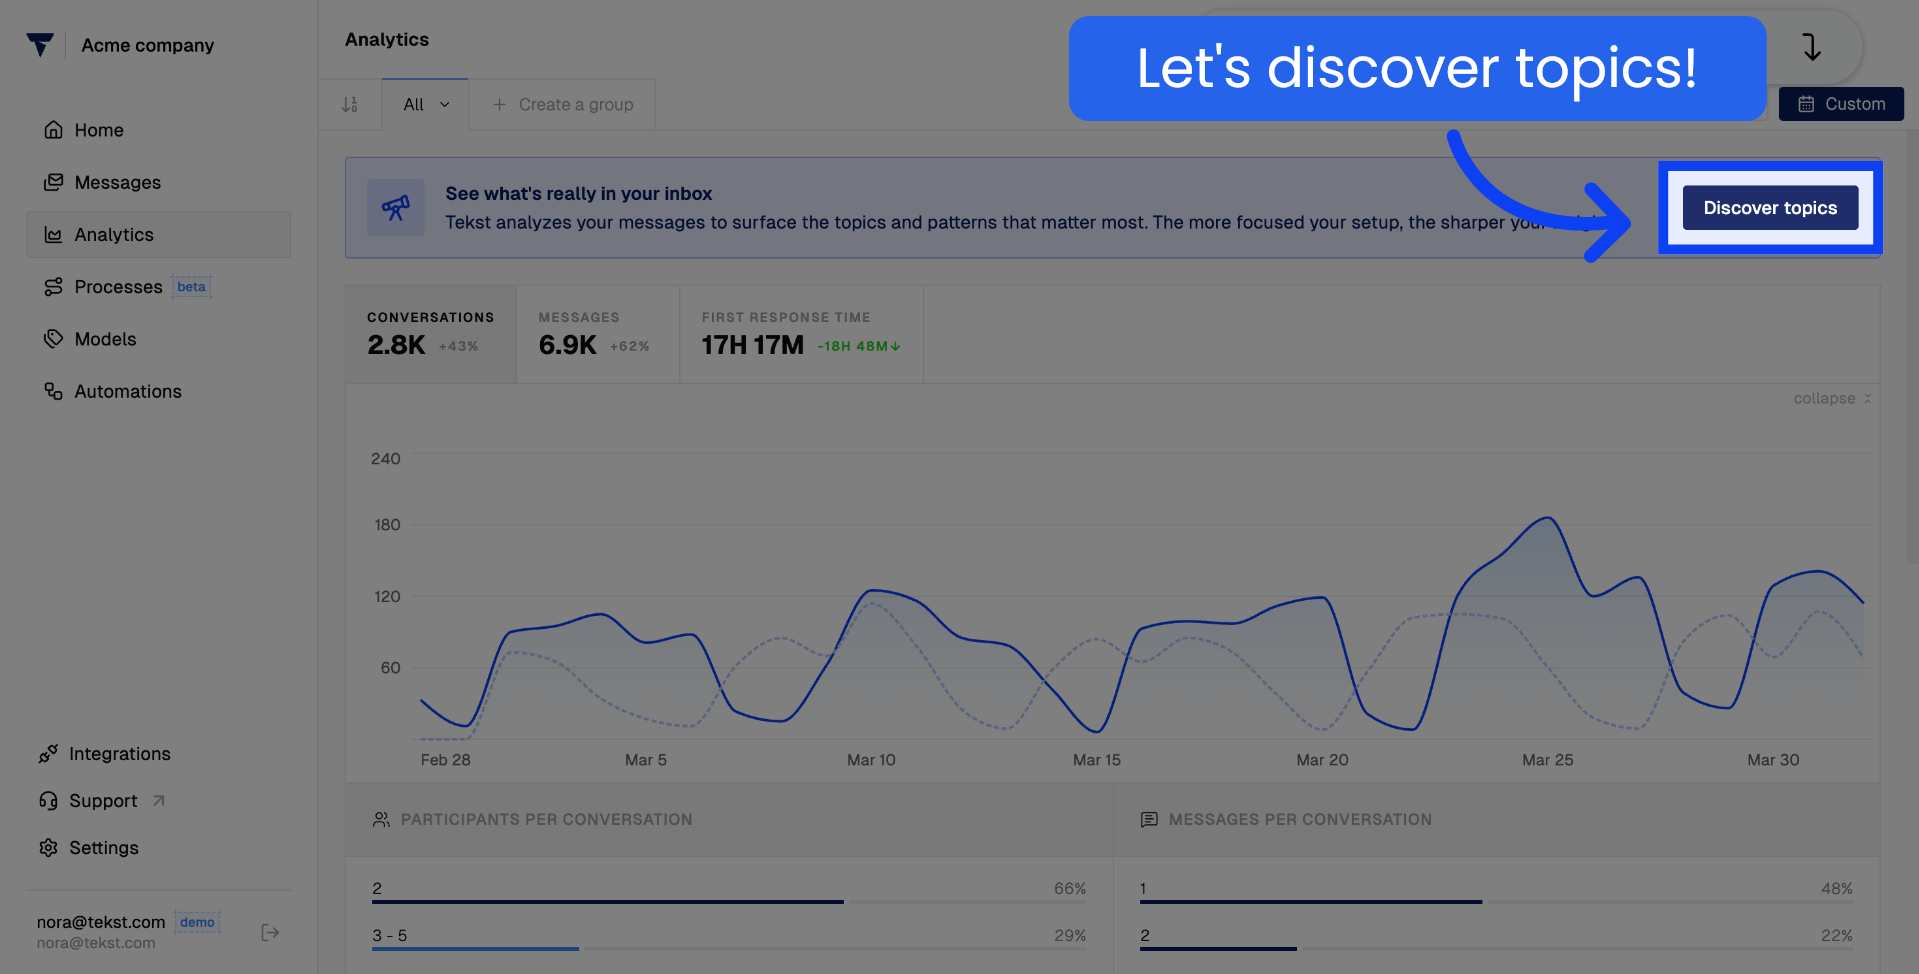1919x974 pixels.
Task: Click the Models tag icon
Action: (54, 339)
